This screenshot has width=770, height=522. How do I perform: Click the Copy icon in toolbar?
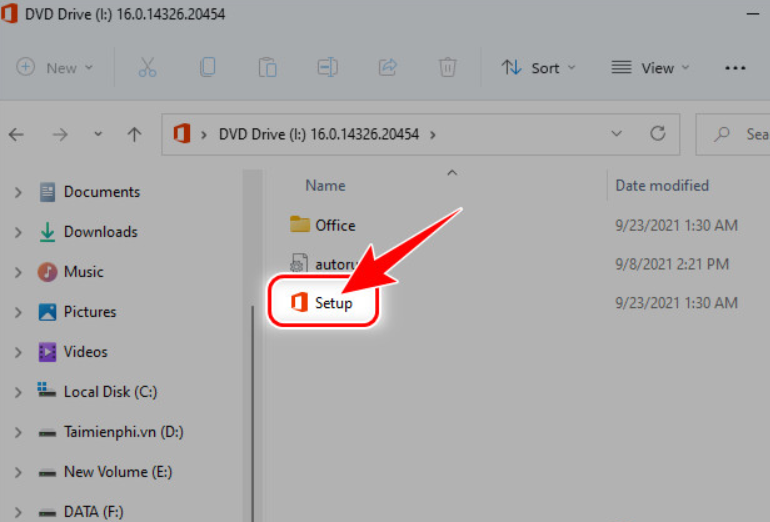coord(207,67)
